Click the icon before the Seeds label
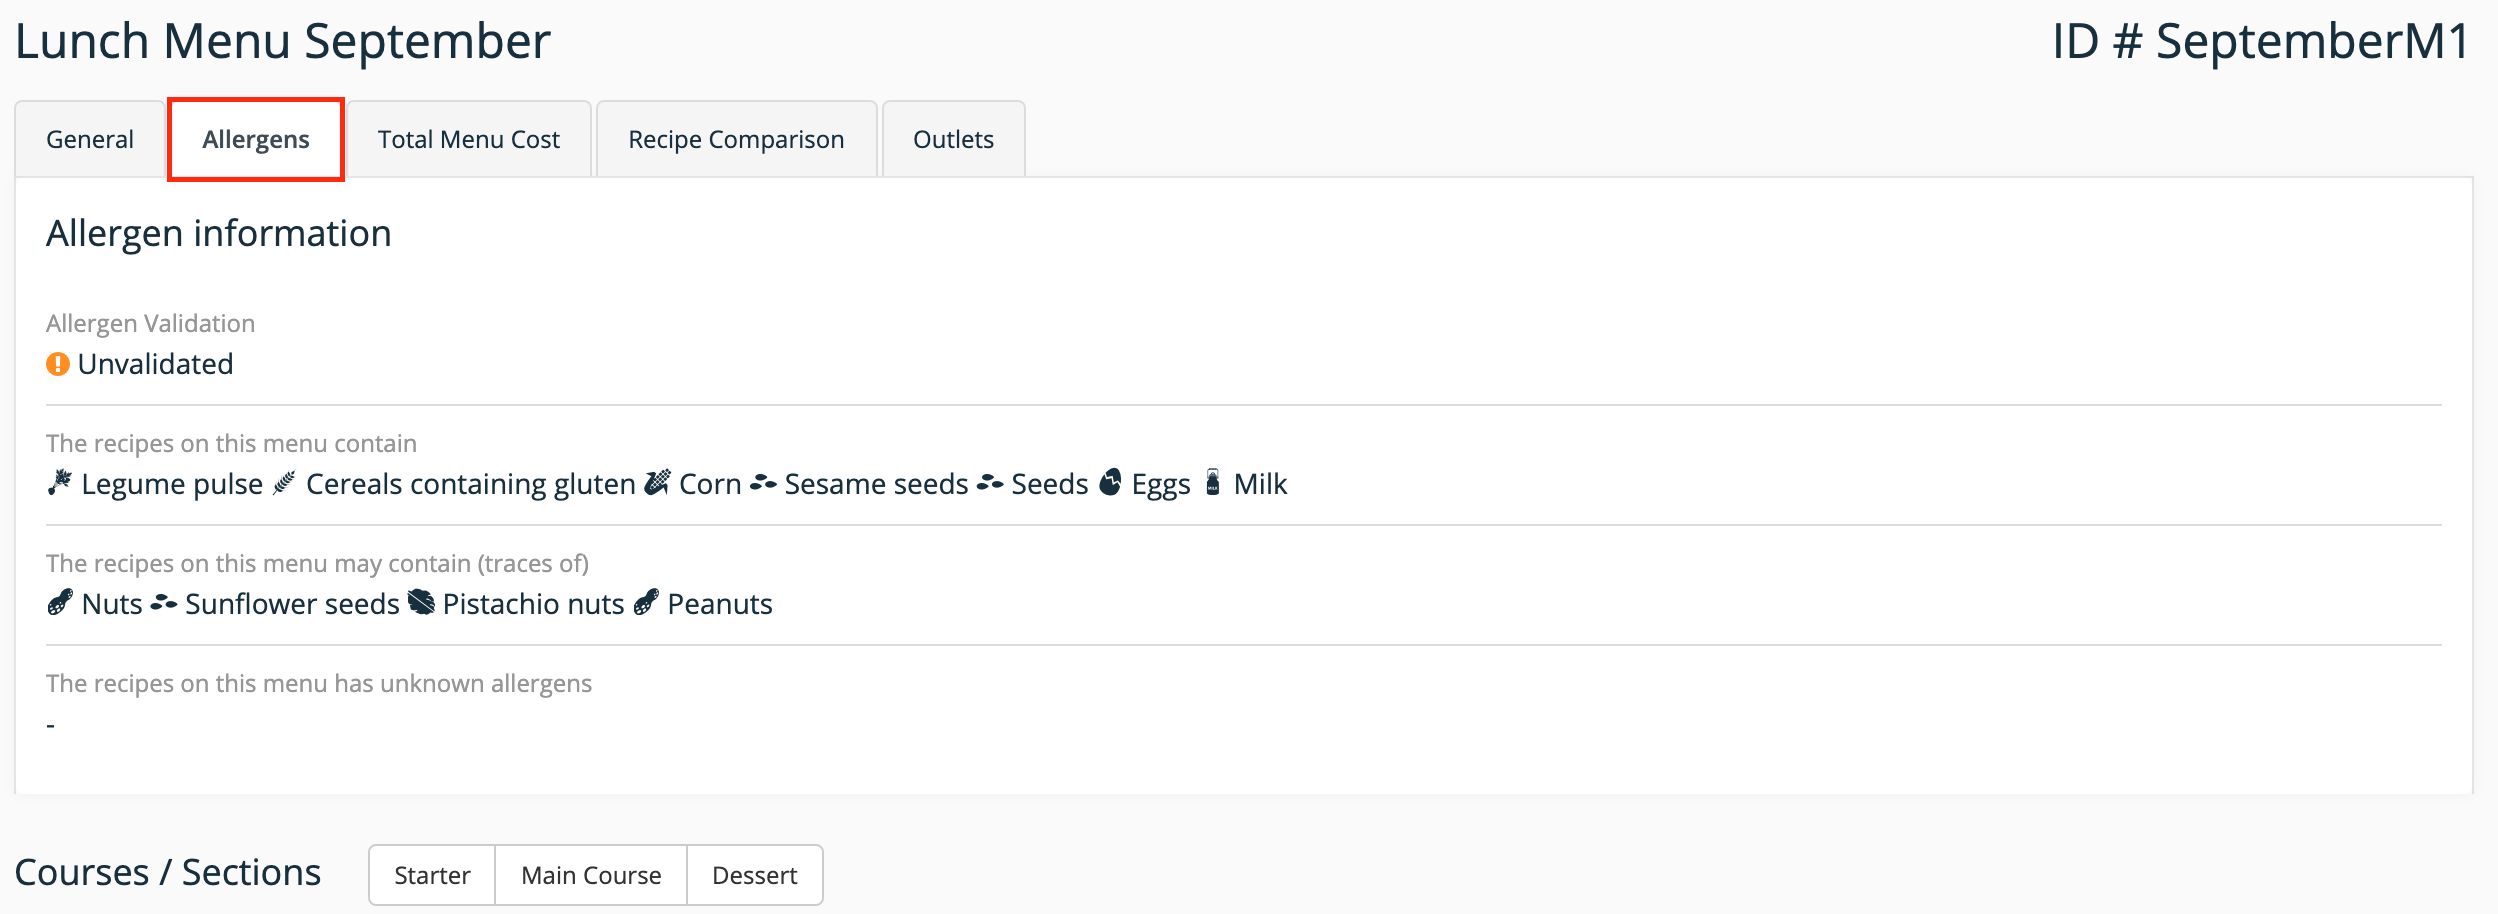 [x=990, y=483]
